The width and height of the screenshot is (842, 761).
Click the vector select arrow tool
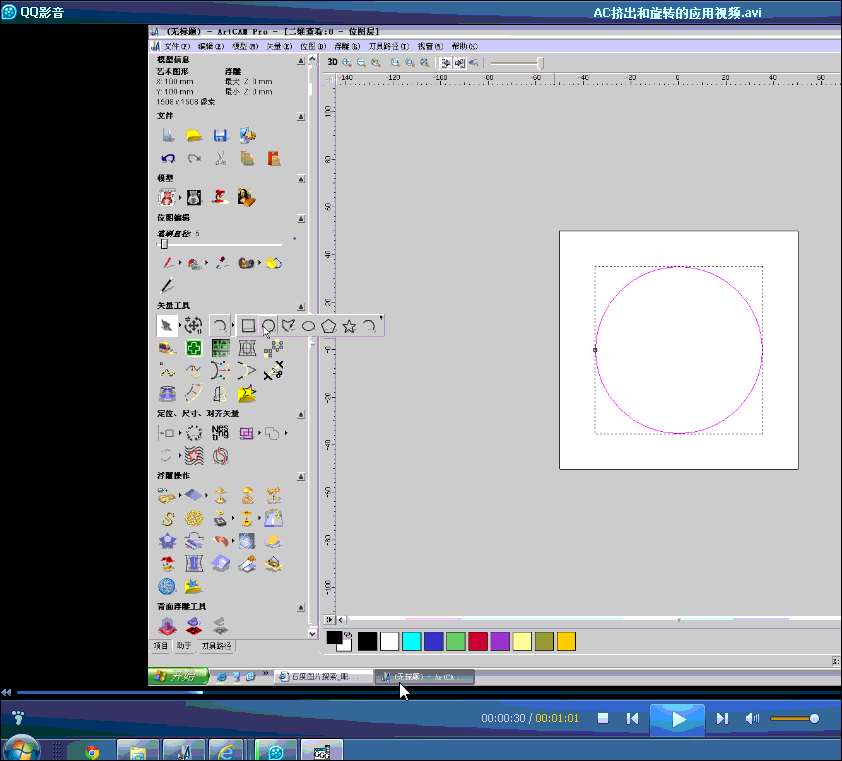[x=167, y=324]
